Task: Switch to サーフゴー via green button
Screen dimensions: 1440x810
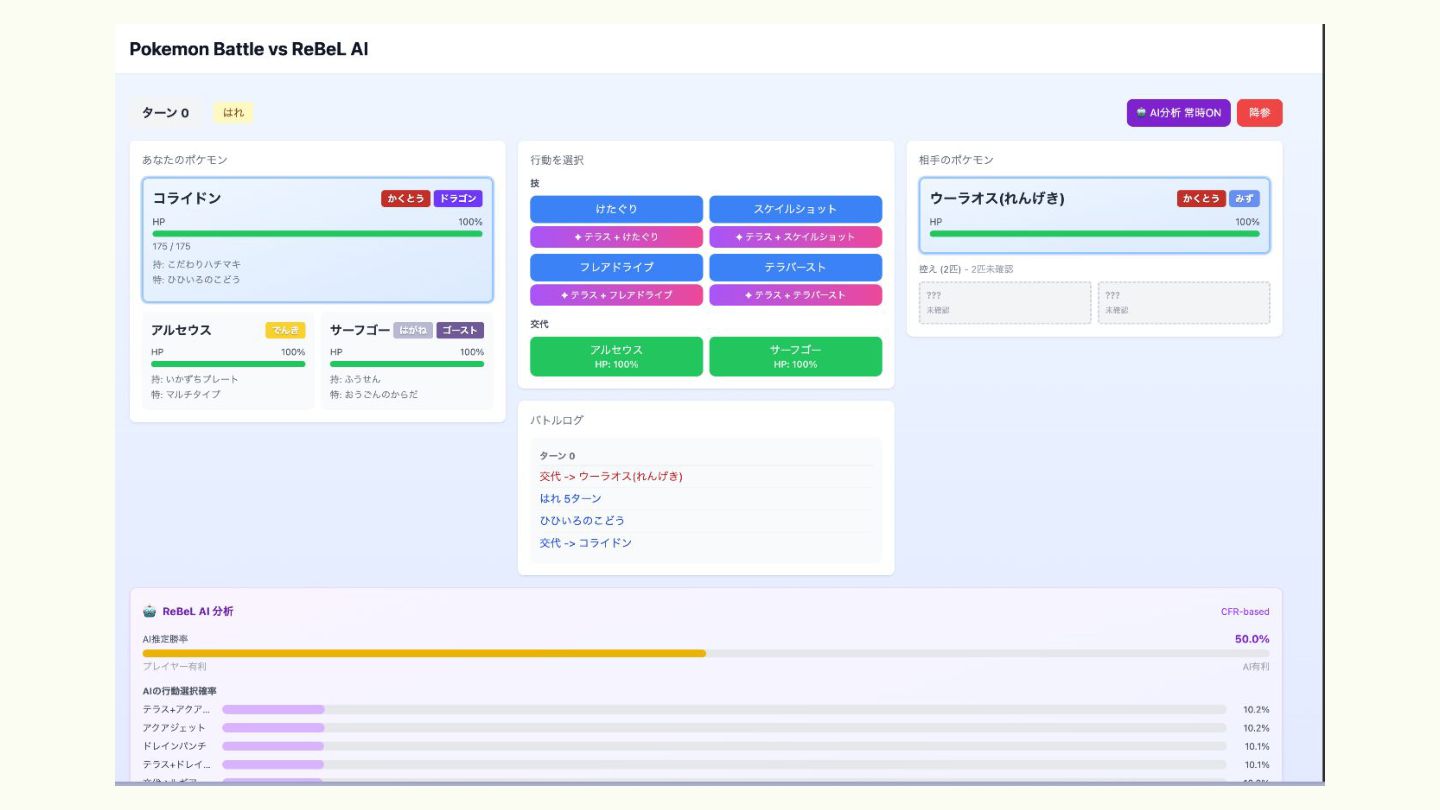Action: point(795,356)
